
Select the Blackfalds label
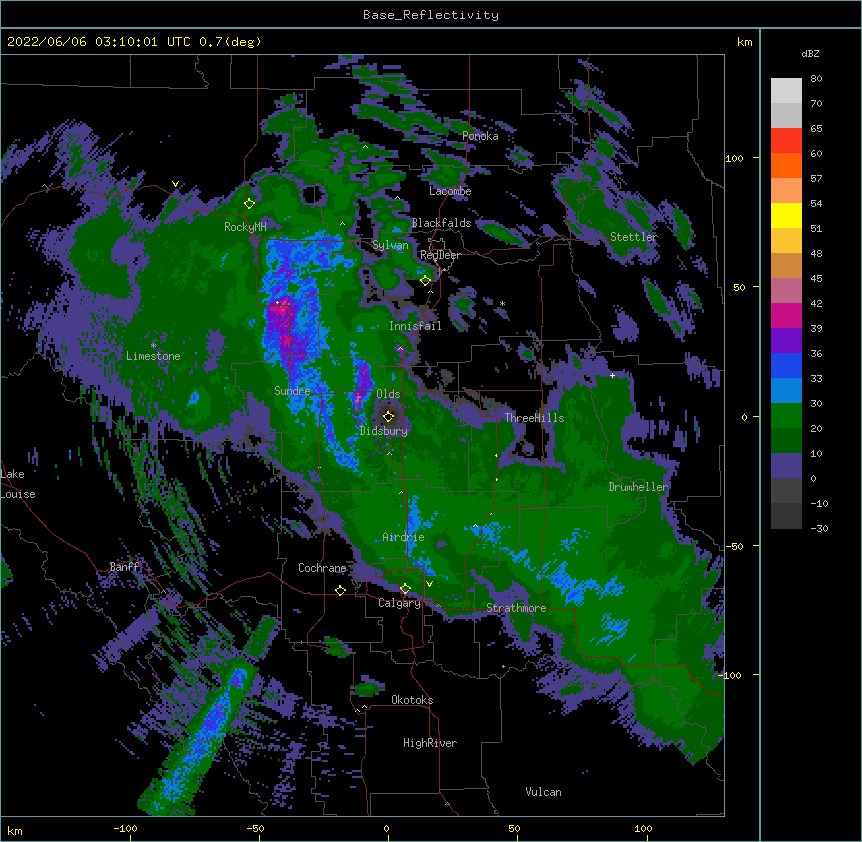pyautogui.click(x=441, y=223)
